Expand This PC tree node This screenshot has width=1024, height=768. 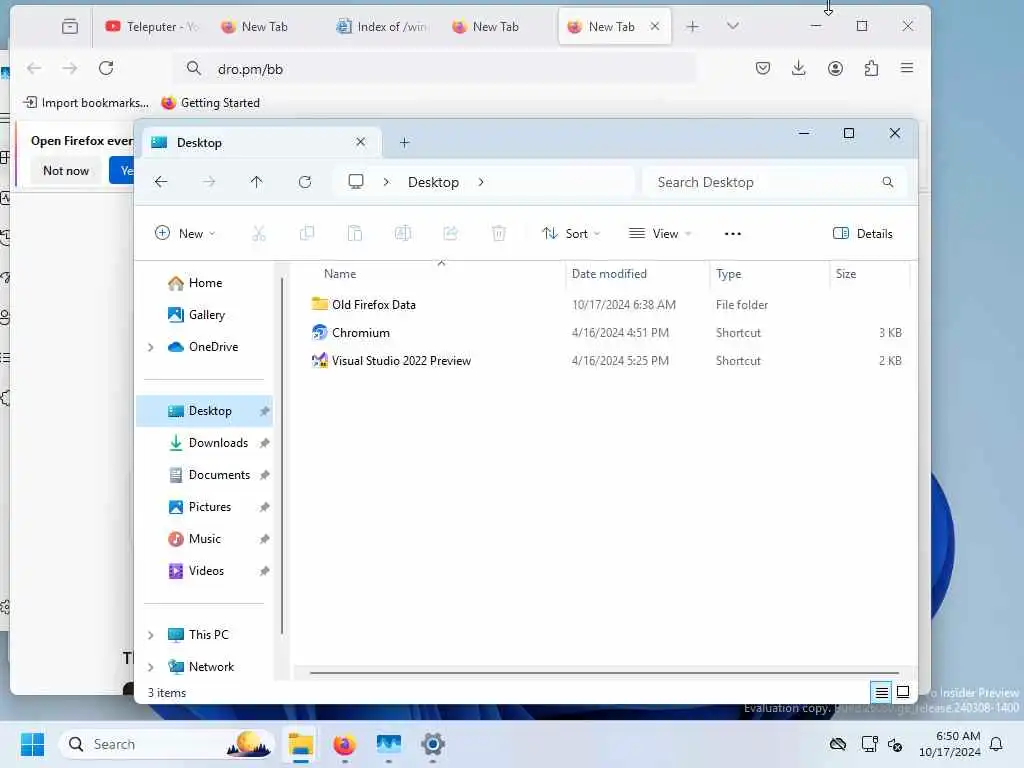pos(151,635)
